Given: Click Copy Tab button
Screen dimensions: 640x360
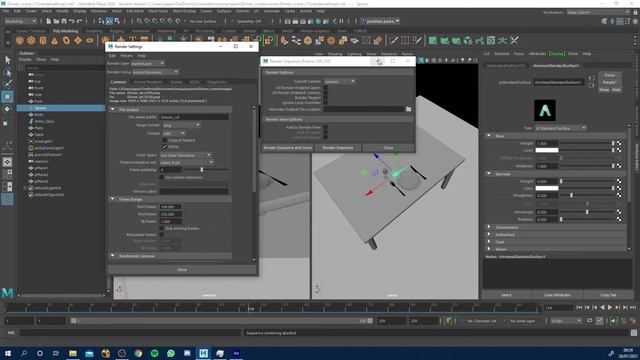Looking at the screenshot, I should (x=608, y=295).
